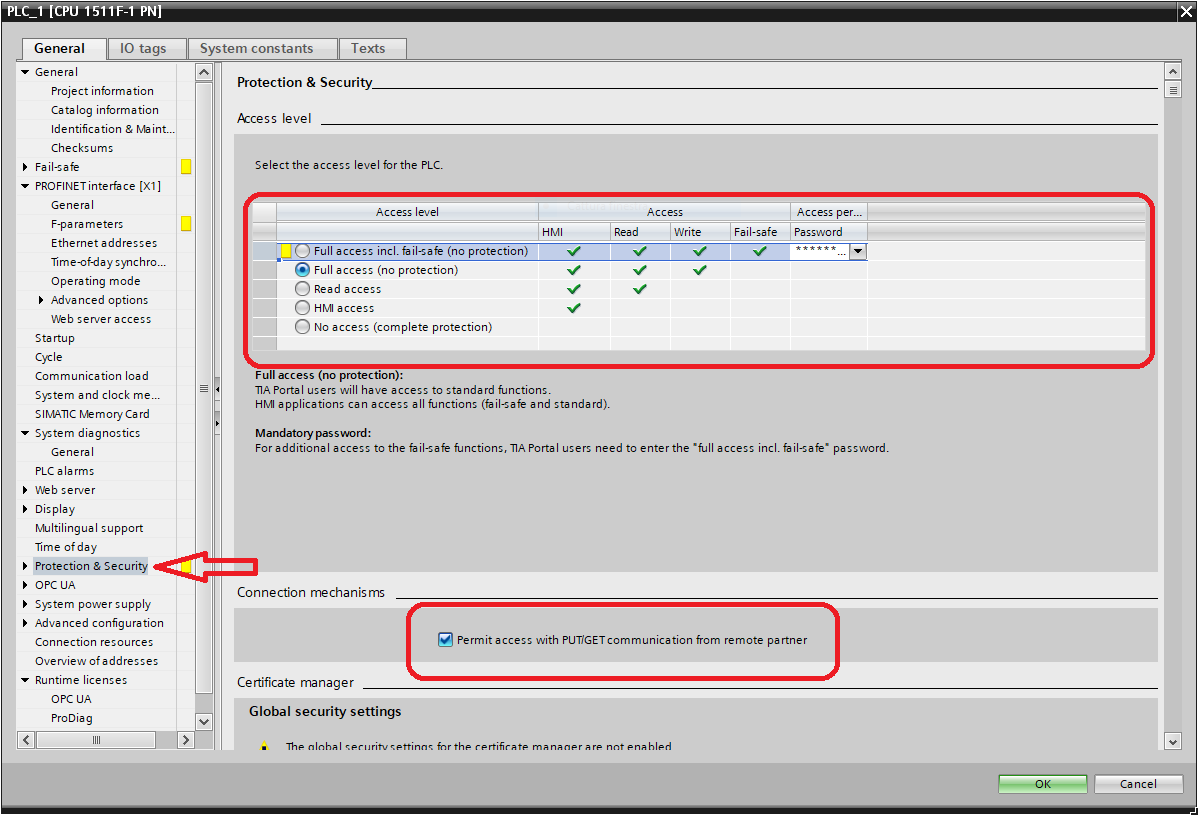Viewport: 1198px width, 815px height.
Task: Select Project information in the tree
Action: (x=102, y=91)
